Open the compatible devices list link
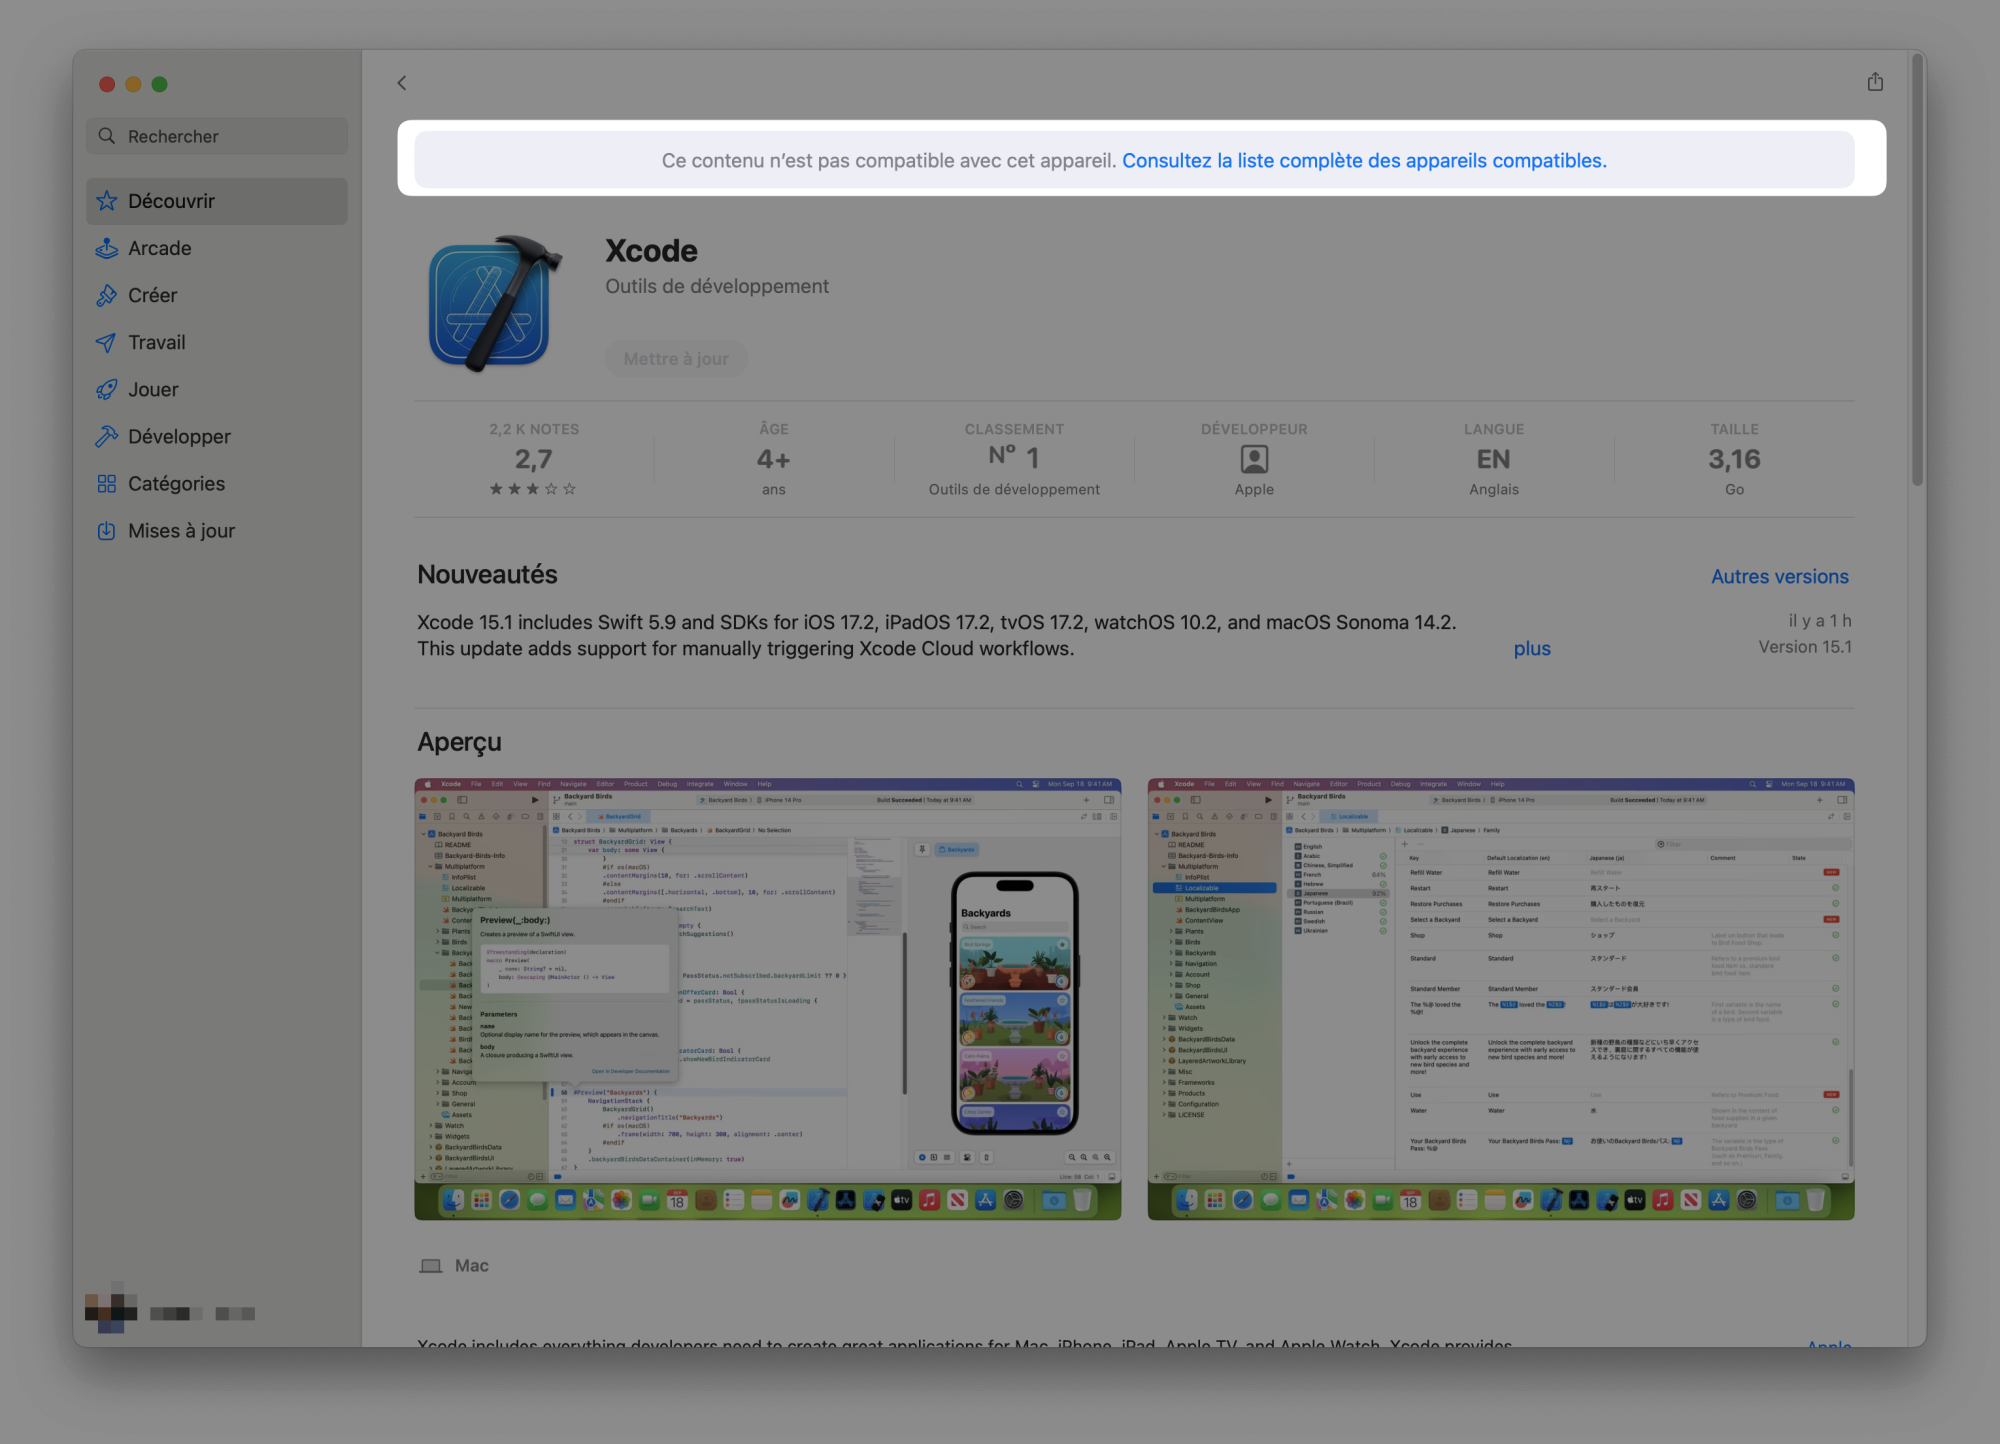Viewport: 2000px width, 1444px height. click(1364, 160)
